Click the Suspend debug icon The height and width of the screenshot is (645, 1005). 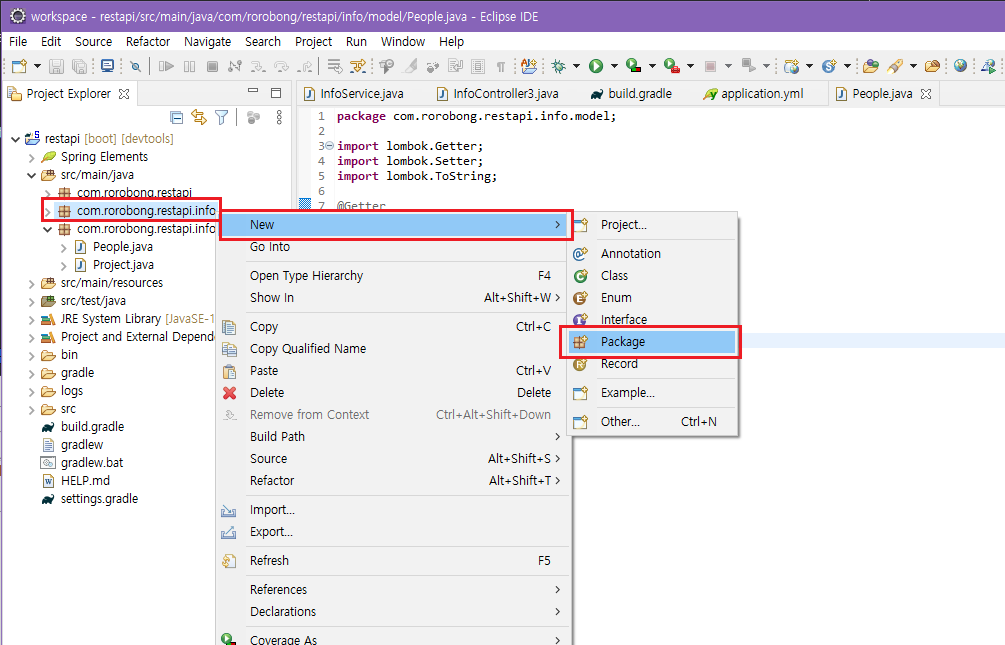189,66
